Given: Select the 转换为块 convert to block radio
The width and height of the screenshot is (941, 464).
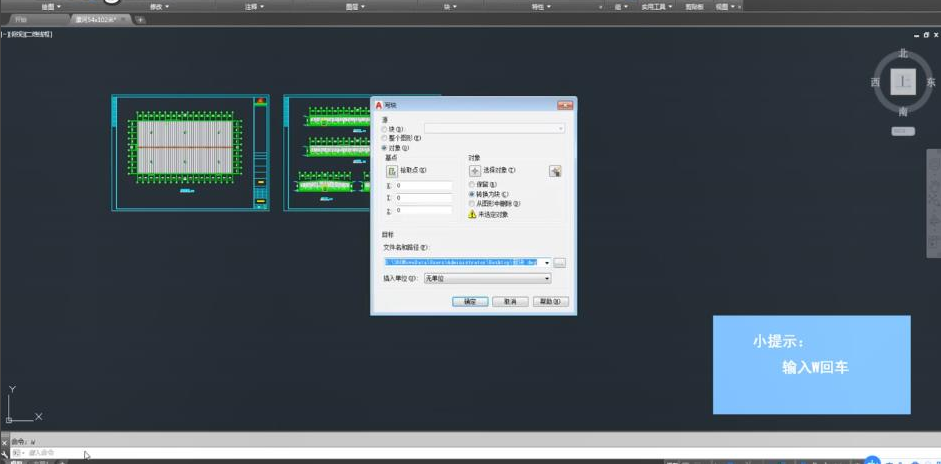Looking at the screenshot, I should (472, 194).
